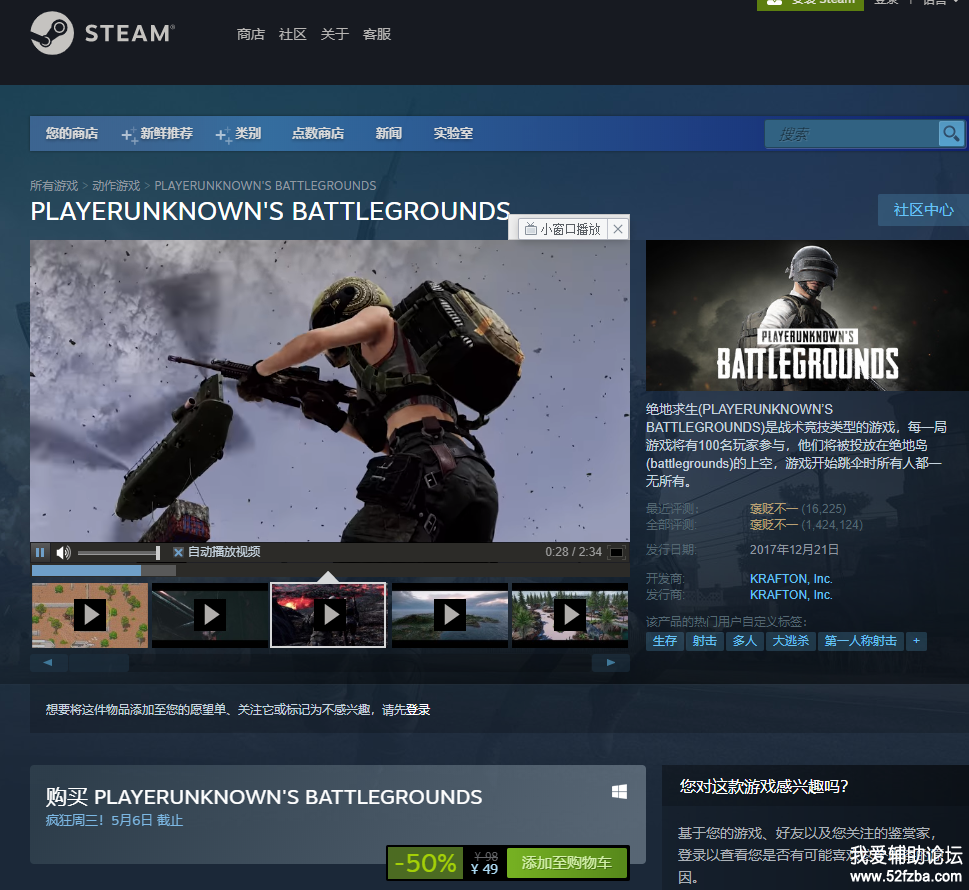The height and width of the screenshot is (890, 969).
Task: Open the 社区 menu
Action: [x=293, y=34]
